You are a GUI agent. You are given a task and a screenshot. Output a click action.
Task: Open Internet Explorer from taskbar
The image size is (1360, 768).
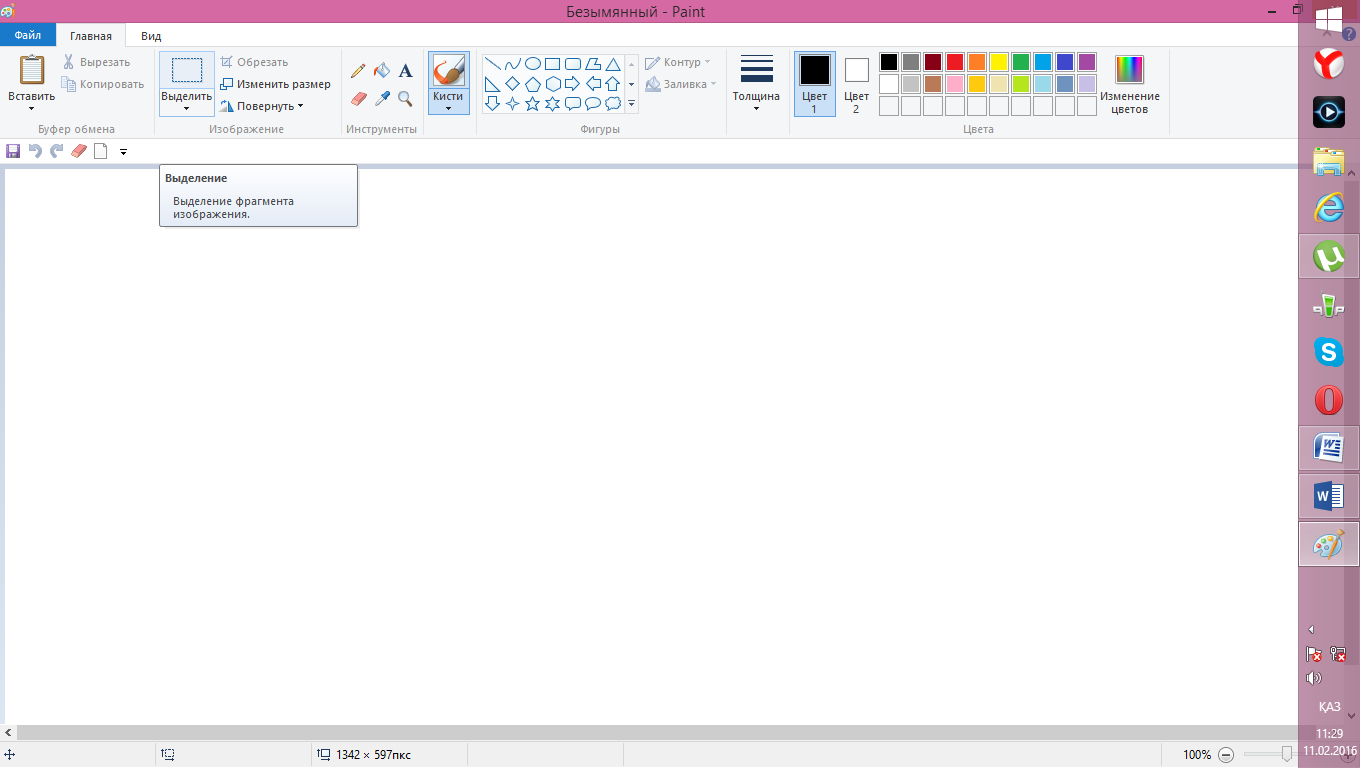pyautogui.click(x=1328, y=208)
